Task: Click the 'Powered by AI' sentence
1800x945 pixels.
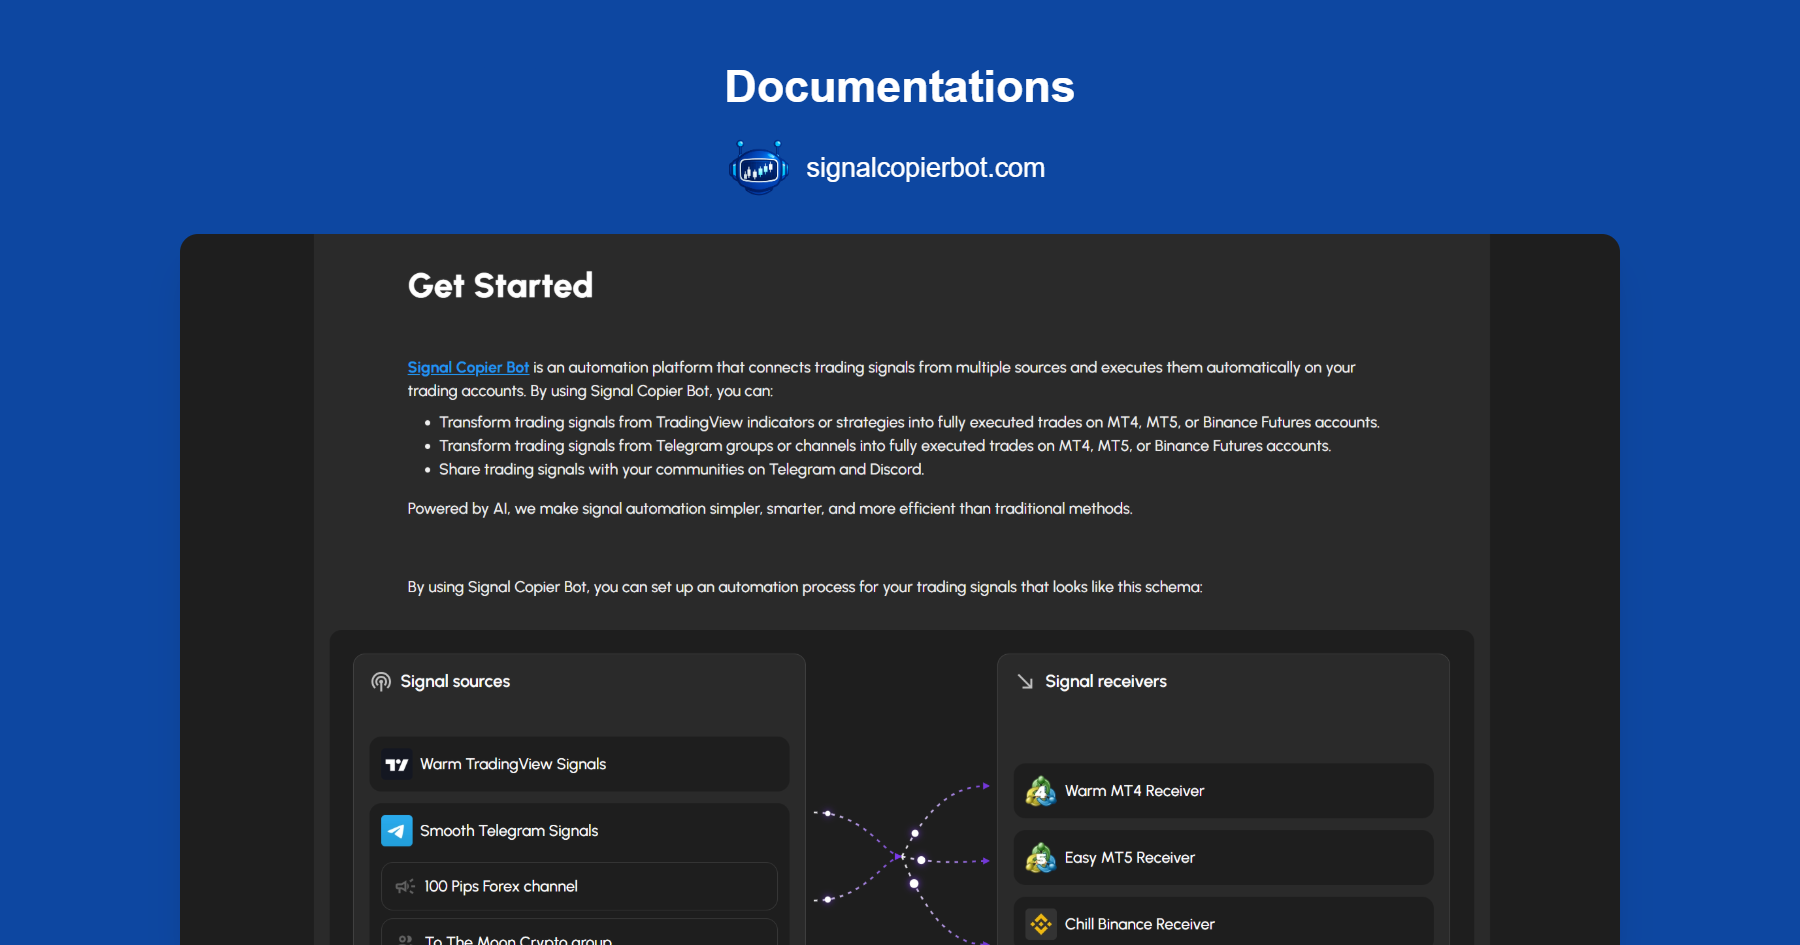Action: (x=770, y=509)
